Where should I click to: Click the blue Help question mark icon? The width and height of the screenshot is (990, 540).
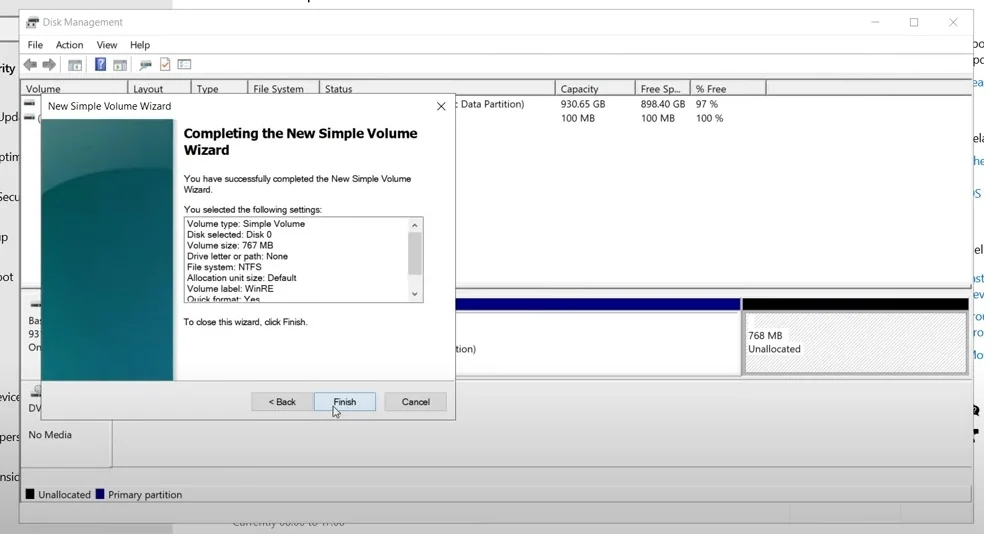100,64
